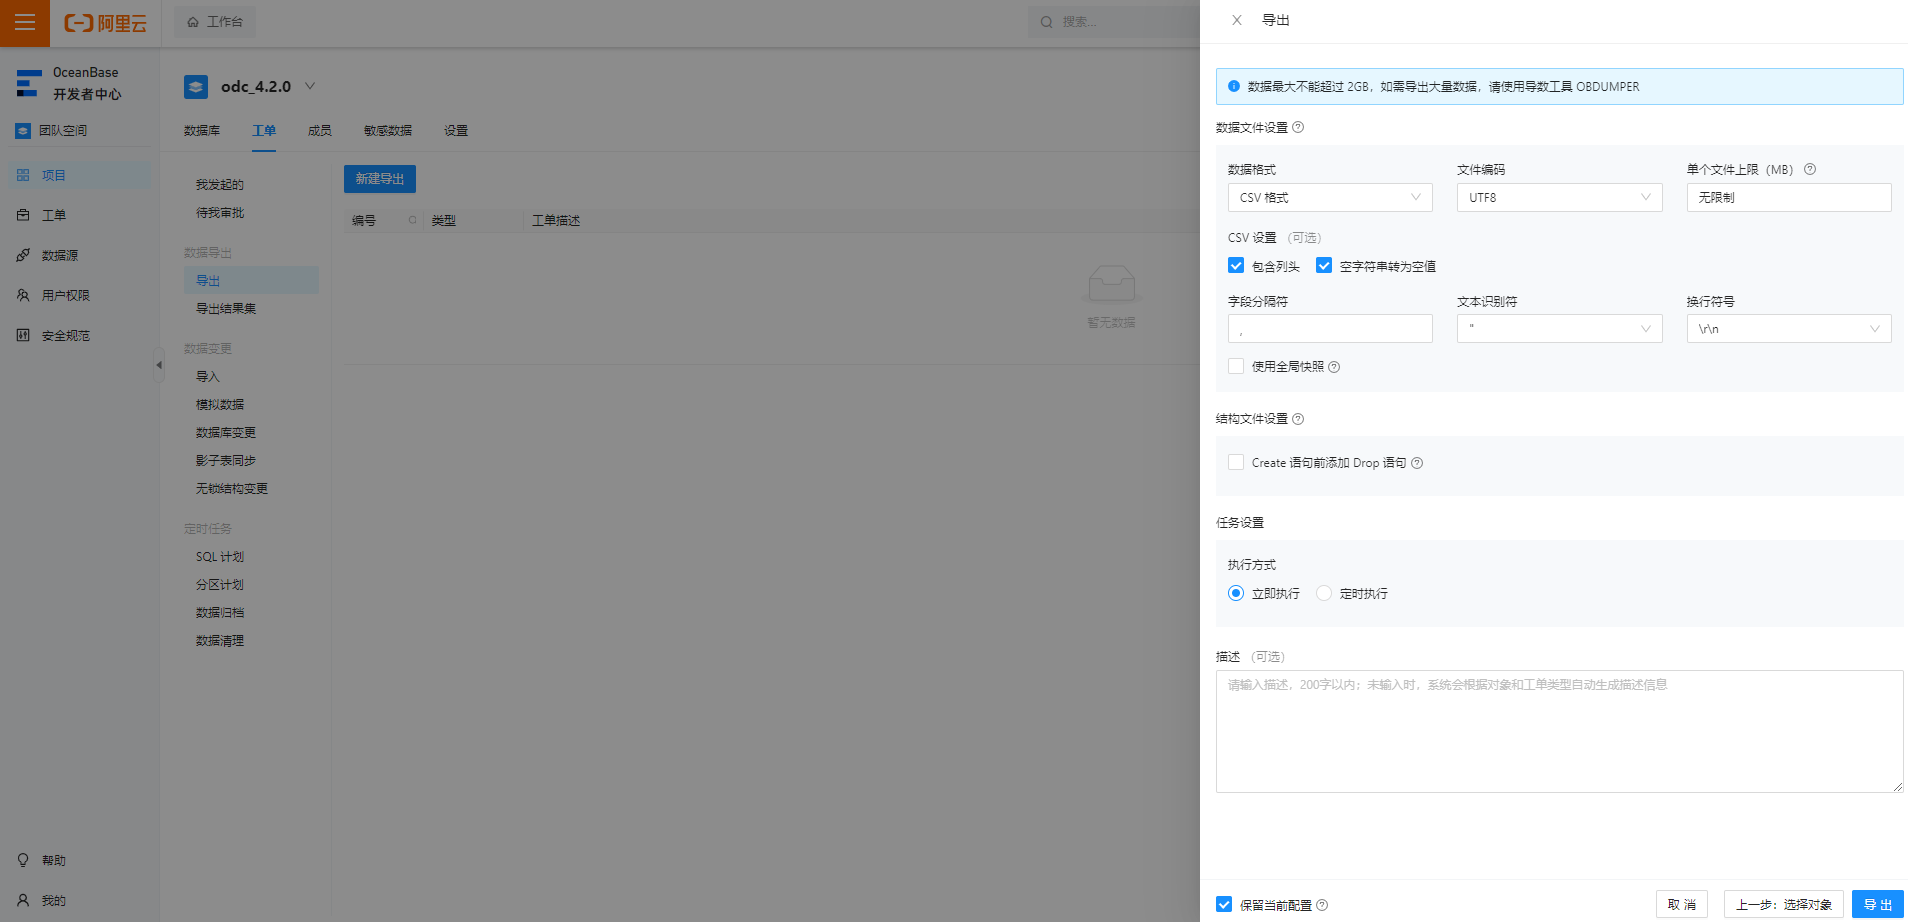Close the 导出 drawer with the X icon
This screenshot has height=922, width=1908.
1237,20
